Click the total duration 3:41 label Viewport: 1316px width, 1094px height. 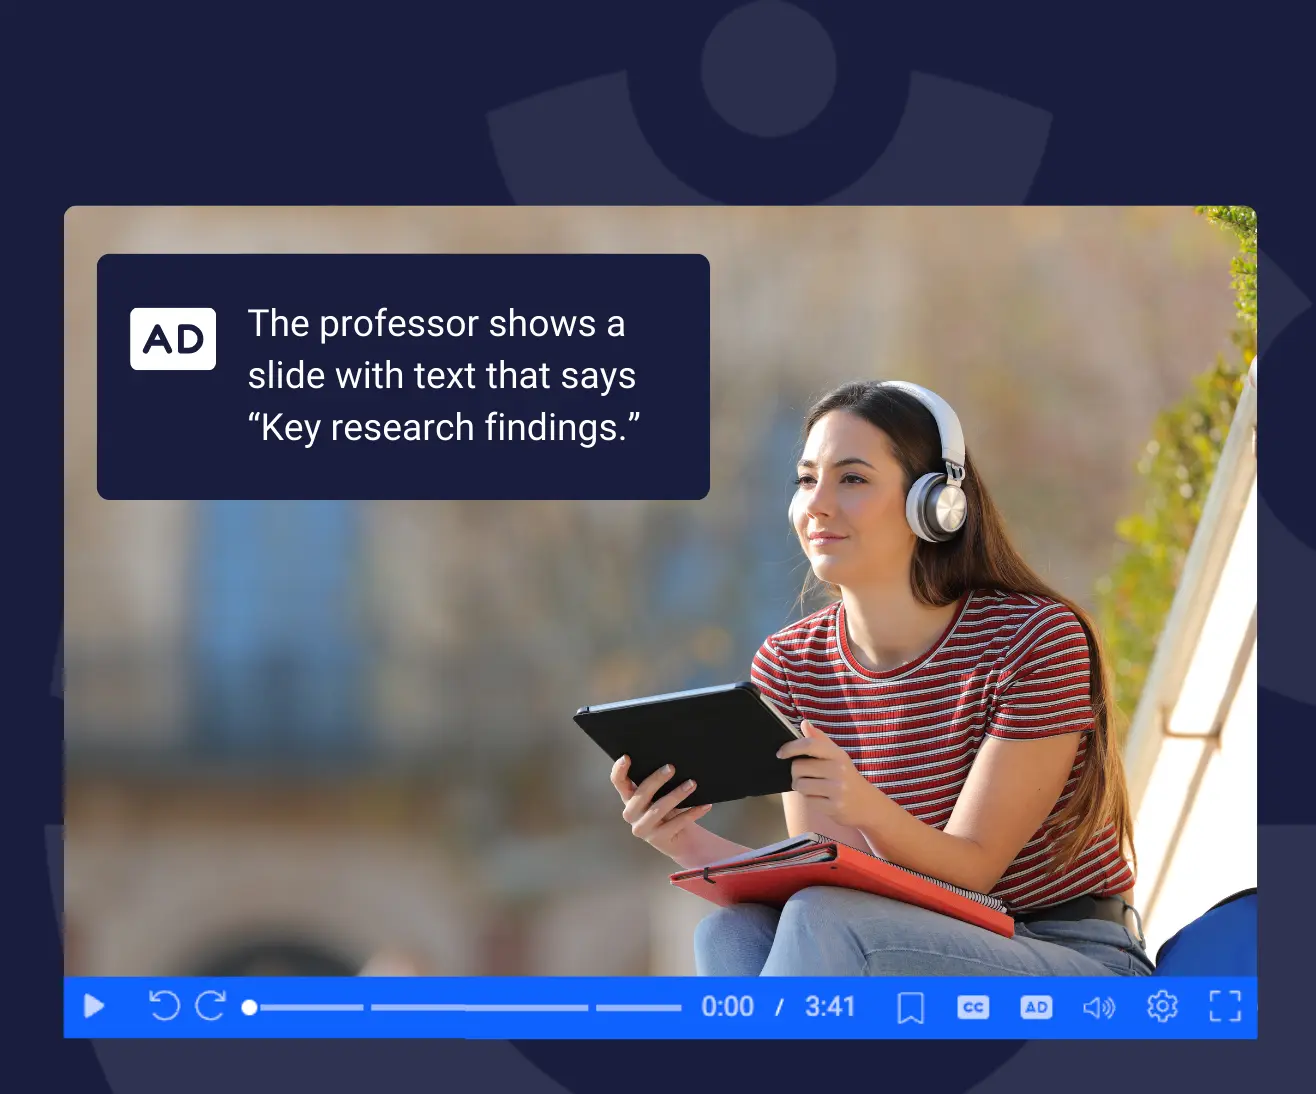pyautogui.click(x=830, y=1006)
